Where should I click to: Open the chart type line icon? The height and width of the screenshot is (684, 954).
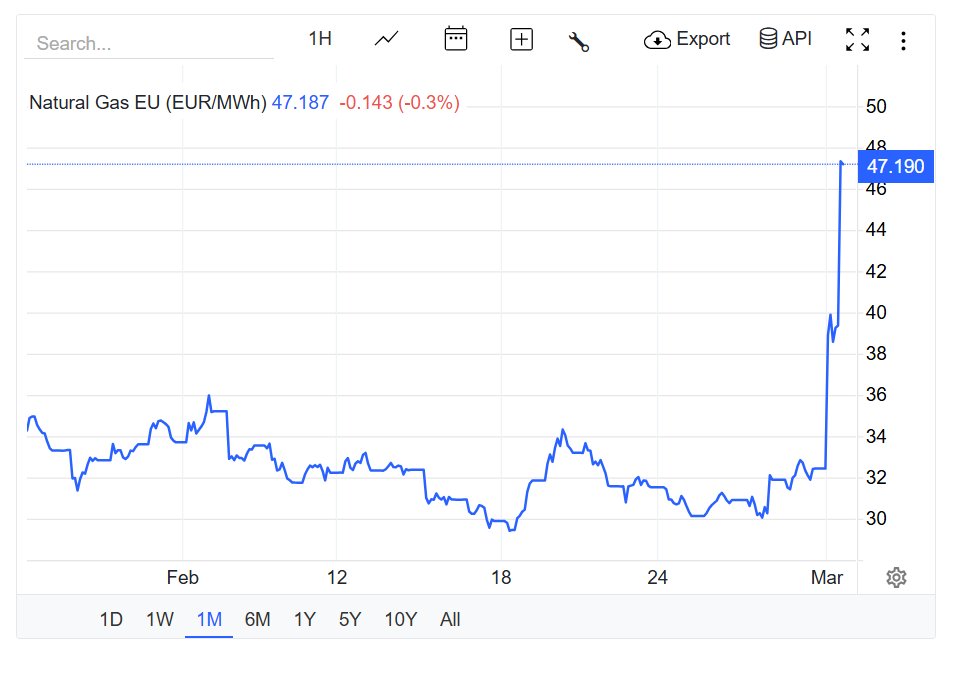coord(386,39)
